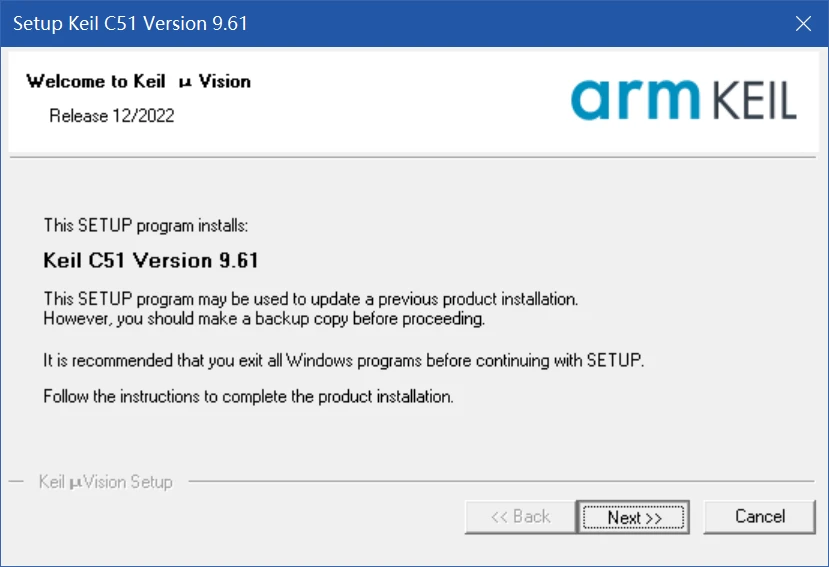Viewport: 829px width, 567px height.
Task: Close the Setup Keil C51 window
Action: (x=802, y=23)
